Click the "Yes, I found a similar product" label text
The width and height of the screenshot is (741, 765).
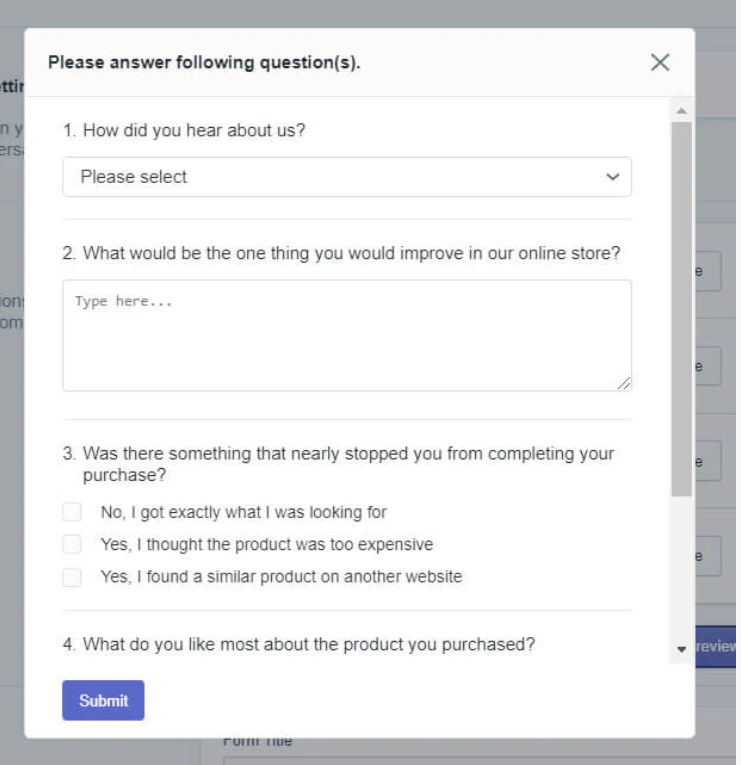point(281,577)
